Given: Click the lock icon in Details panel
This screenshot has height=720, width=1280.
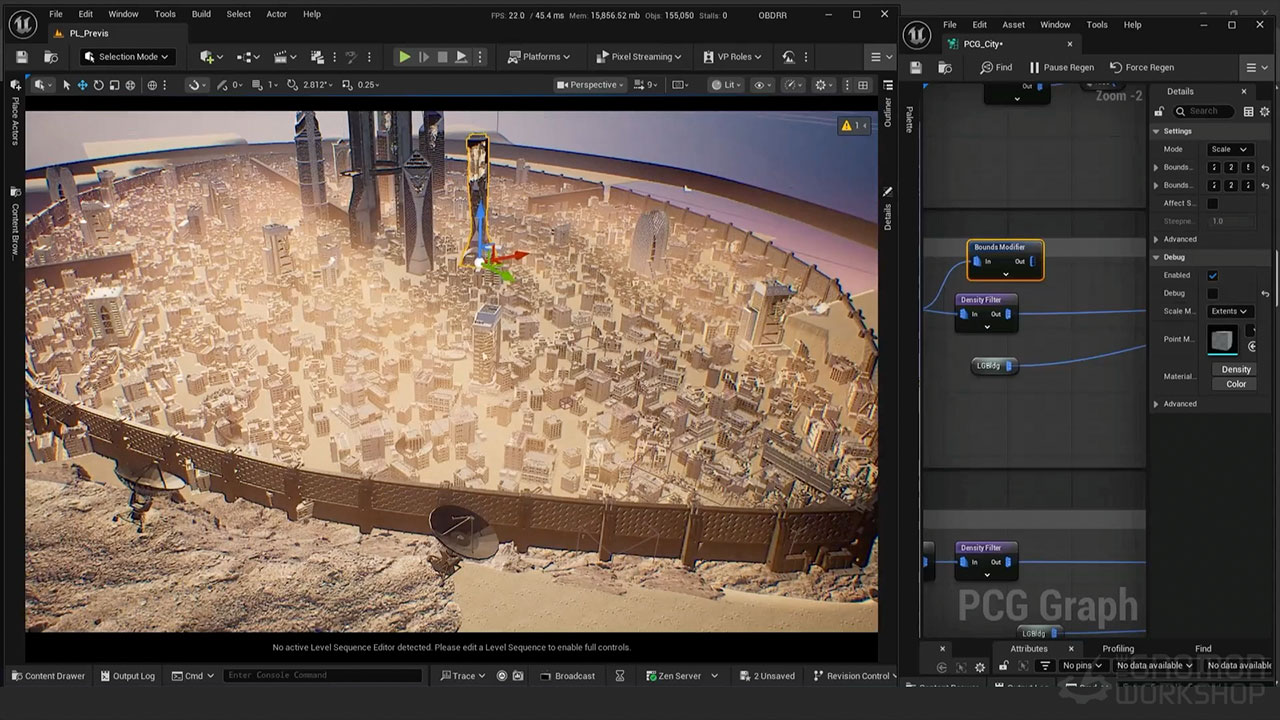Looking at the screenshot, I should tap(1160, 111).
